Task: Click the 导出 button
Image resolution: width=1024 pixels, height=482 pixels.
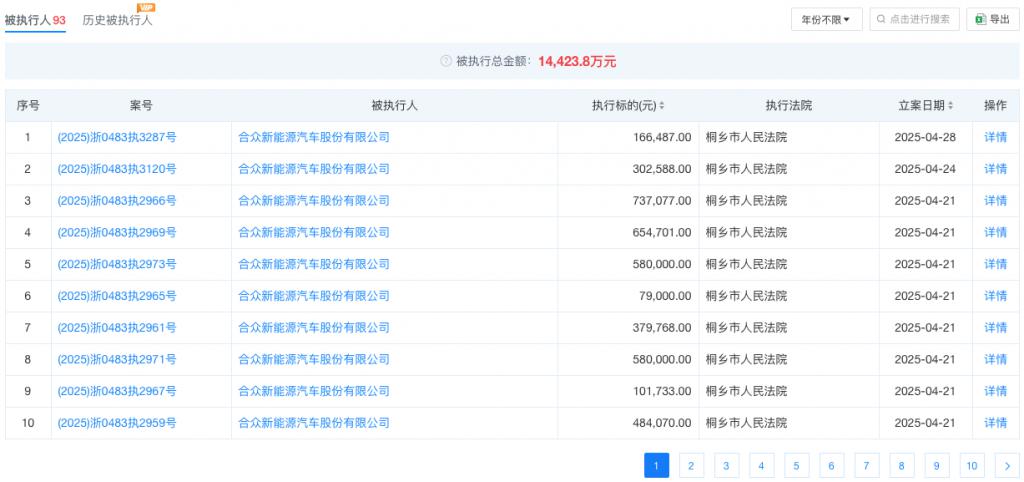Action: click(x=993, y=20)
